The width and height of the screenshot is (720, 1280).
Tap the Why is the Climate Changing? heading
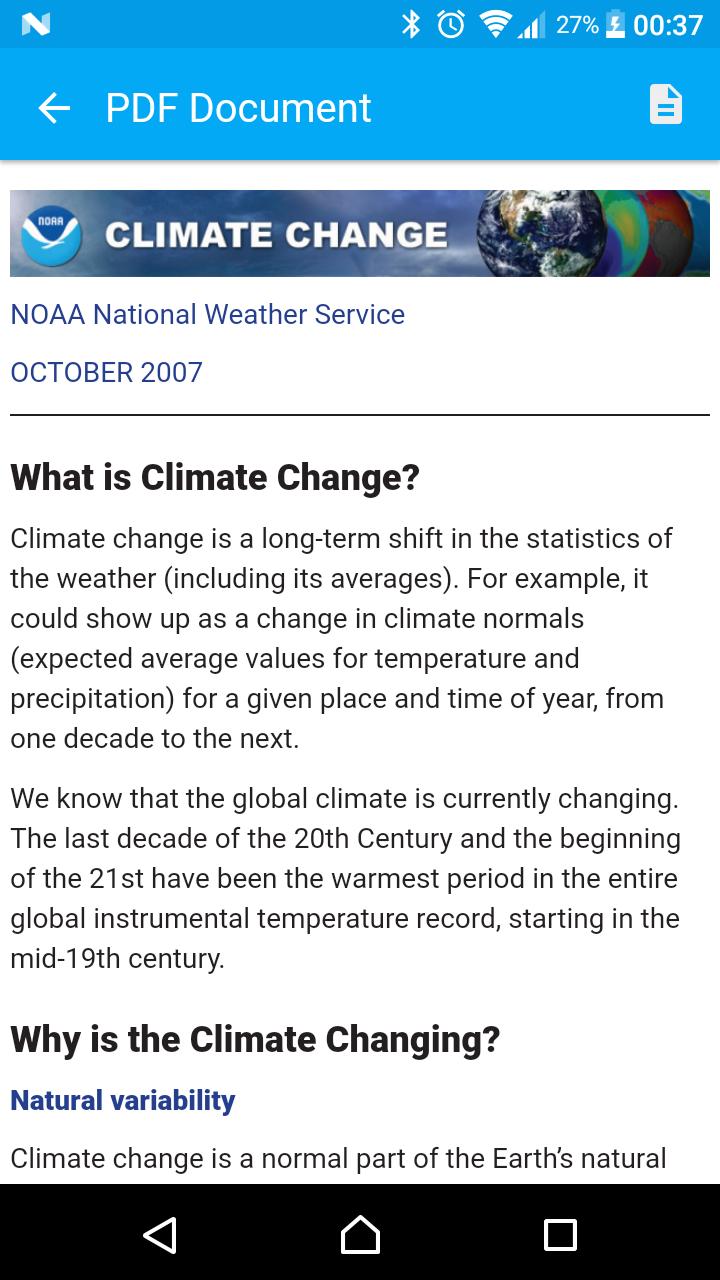[x=255, y=1039]
